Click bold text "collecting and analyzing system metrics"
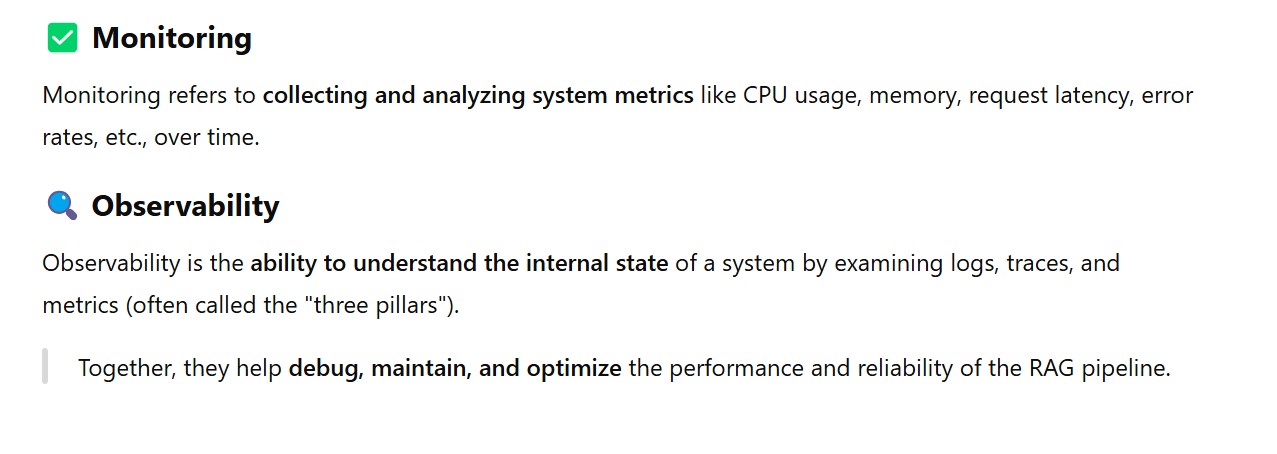Image resolution: width=1277 pixels, height=454 pixels. pyautogui.click(x=478, y=96)
